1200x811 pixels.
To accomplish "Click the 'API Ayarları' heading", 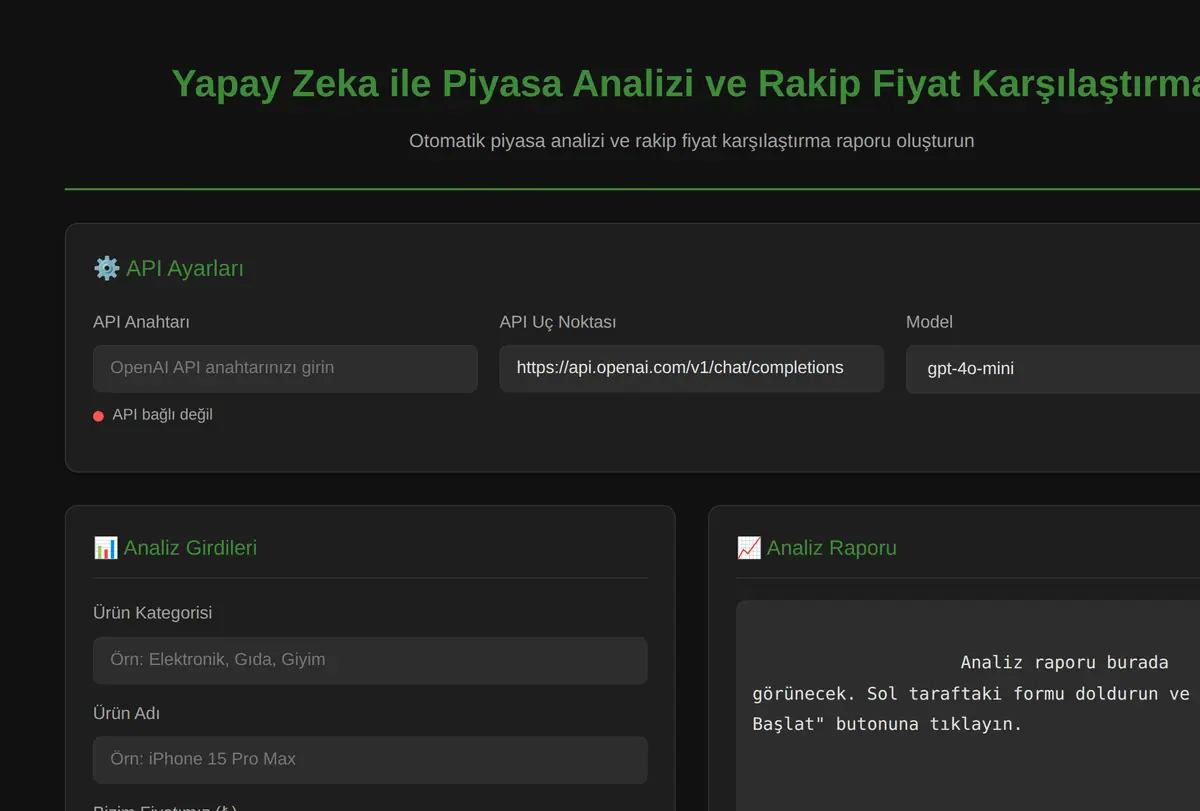I will 185,268.
